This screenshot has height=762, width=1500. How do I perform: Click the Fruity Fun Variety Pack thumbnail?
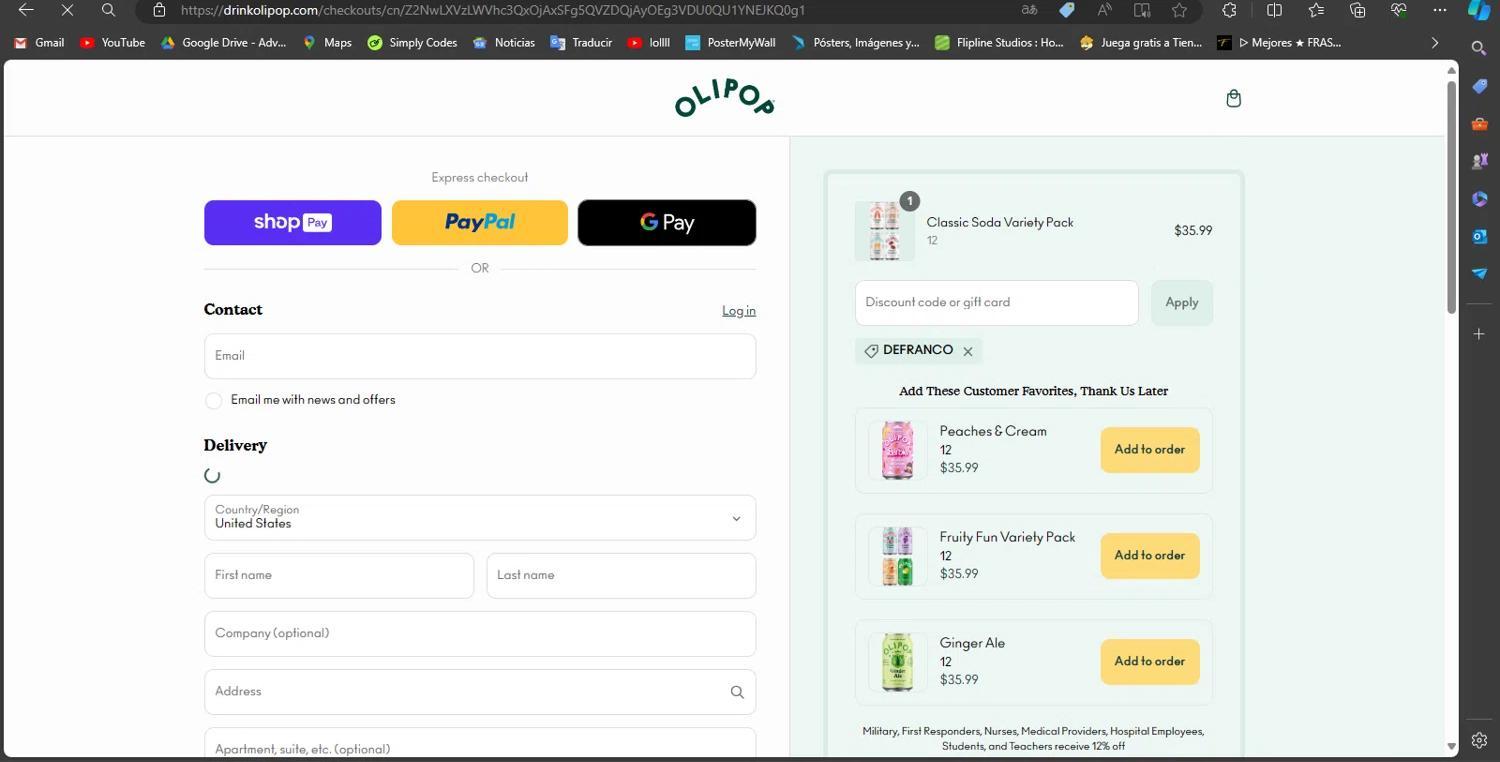tap(897, 556)
